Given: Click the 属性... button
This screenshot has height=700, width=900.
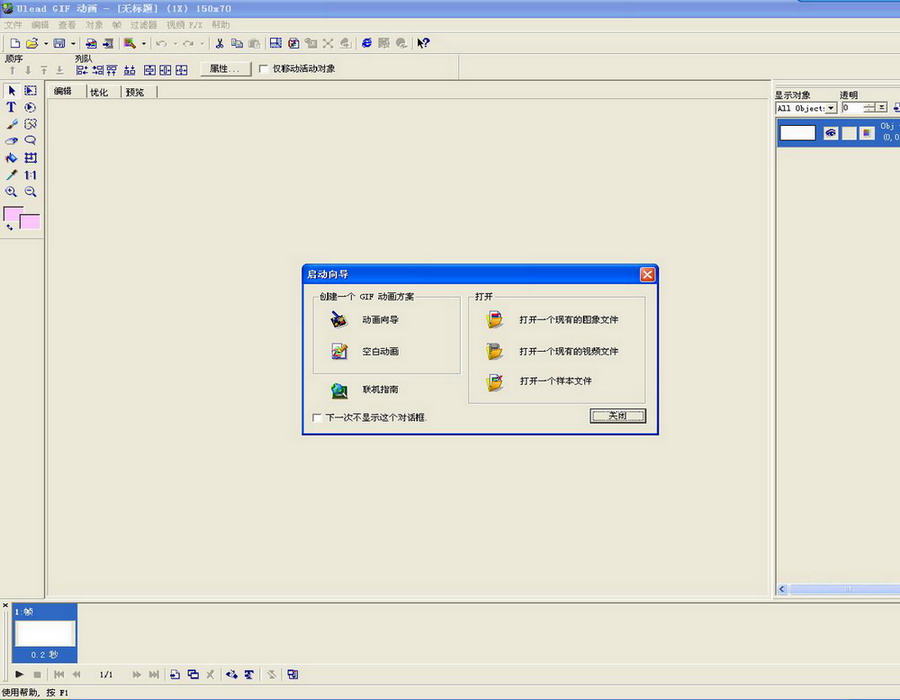Looking at the screenshot, I should [226, 69].
